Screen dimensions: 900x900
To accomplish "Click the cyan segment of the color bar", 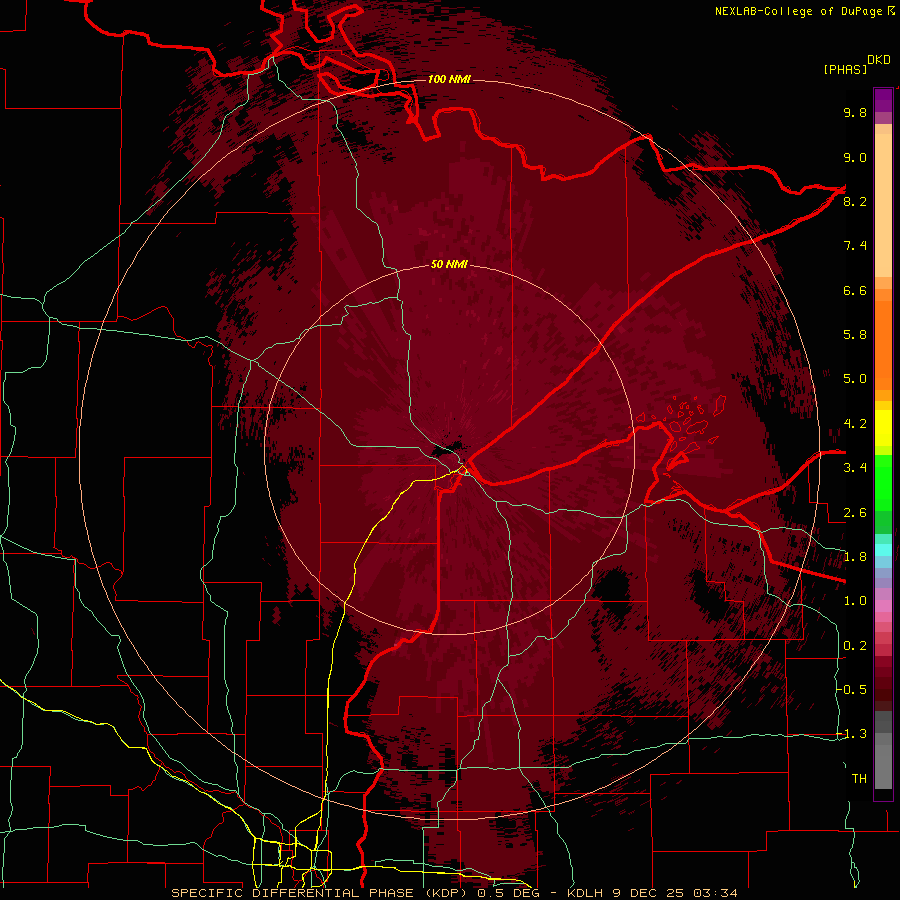I will point(883,550).
